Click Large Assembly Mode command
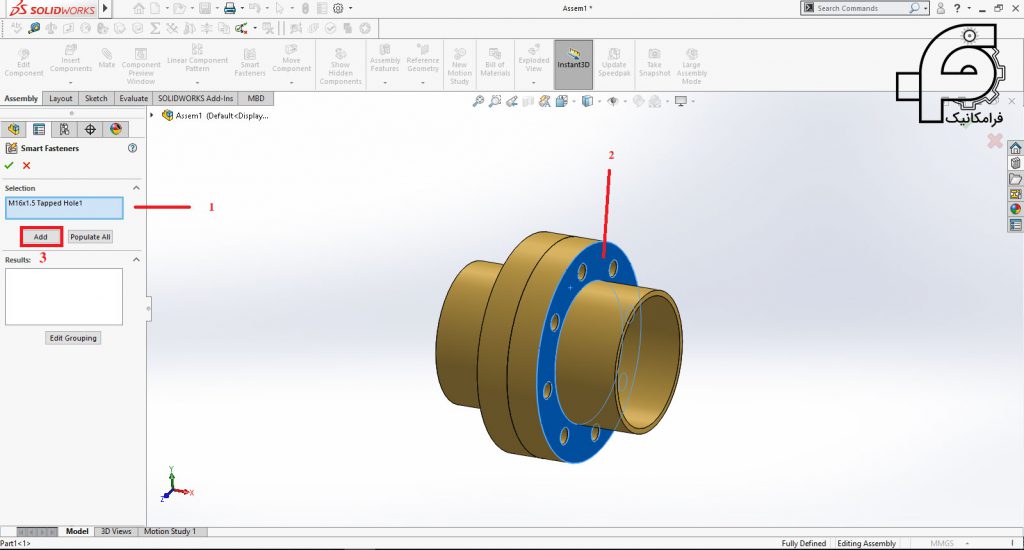 click(x=692, y=66)
